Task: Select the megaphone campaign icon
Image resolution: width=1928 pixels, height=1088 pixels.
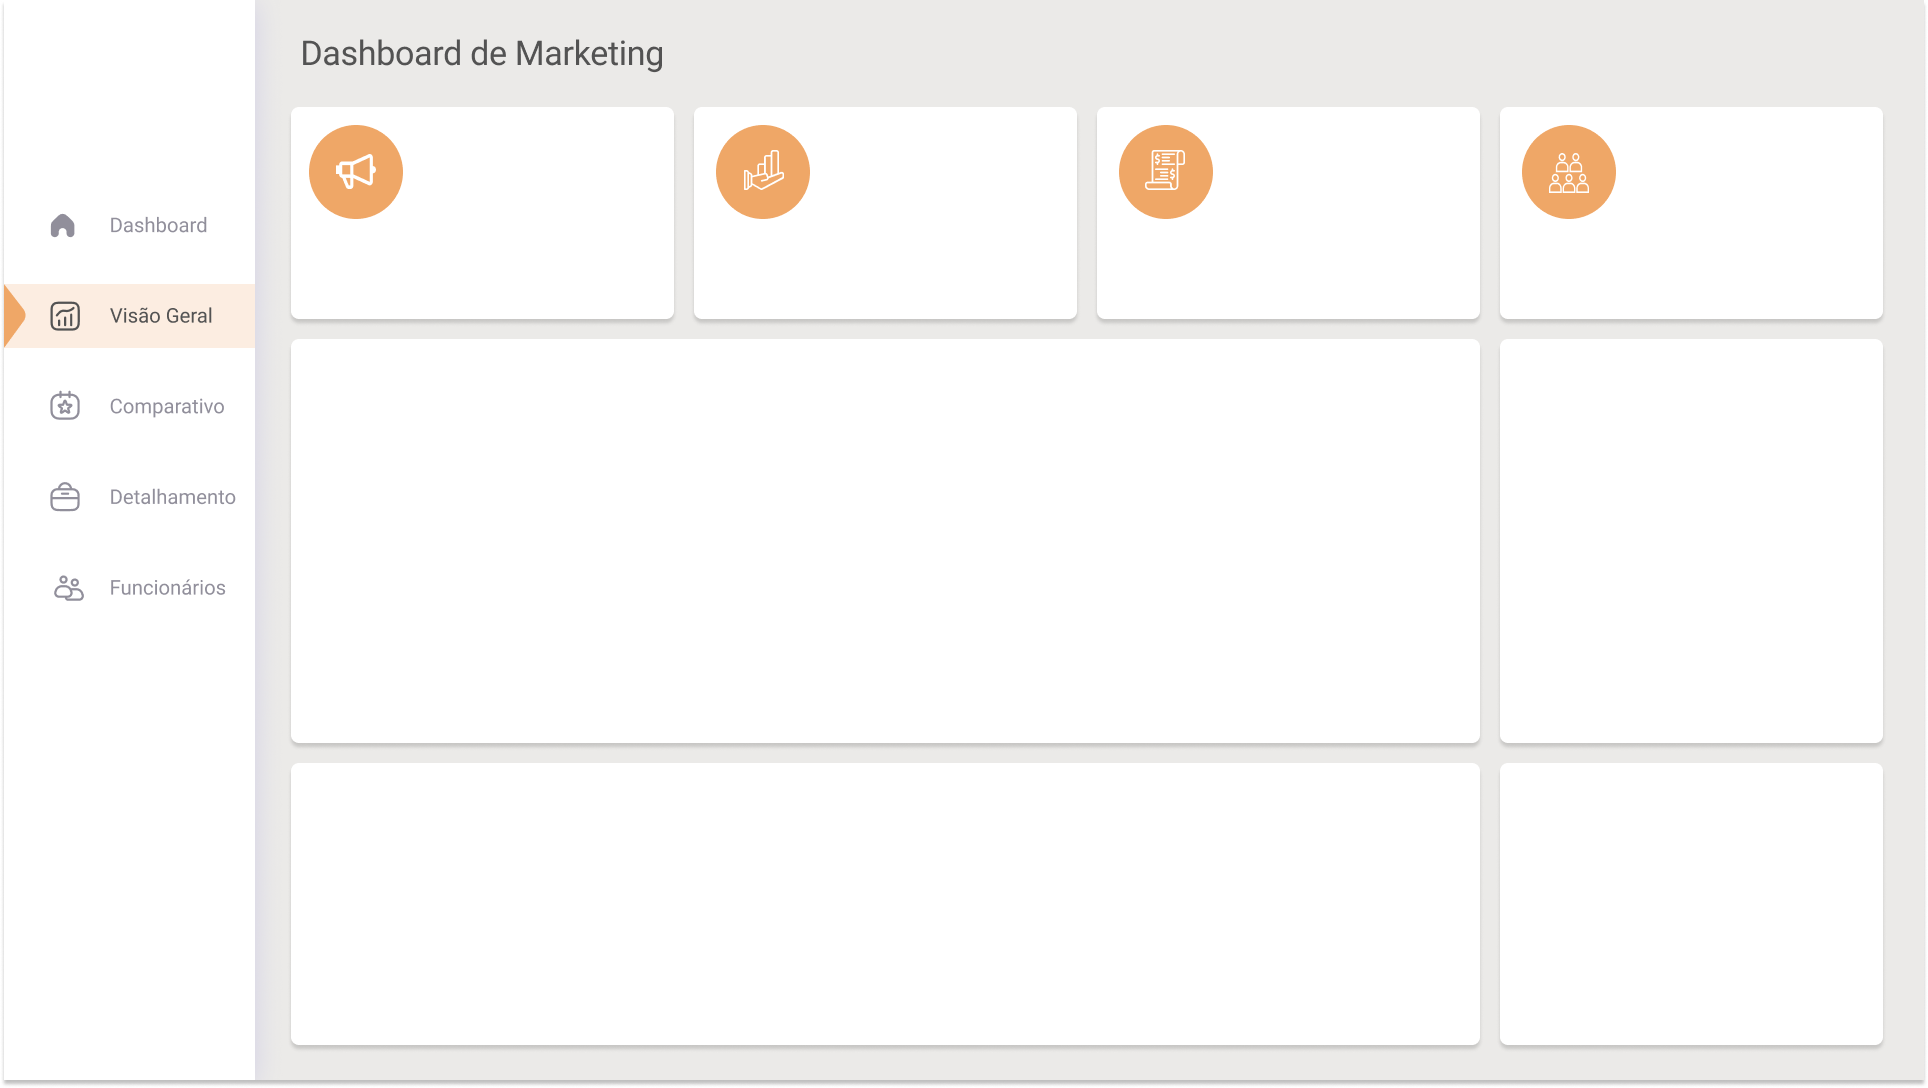Action: pyautogui.click(x=355, y=171)
